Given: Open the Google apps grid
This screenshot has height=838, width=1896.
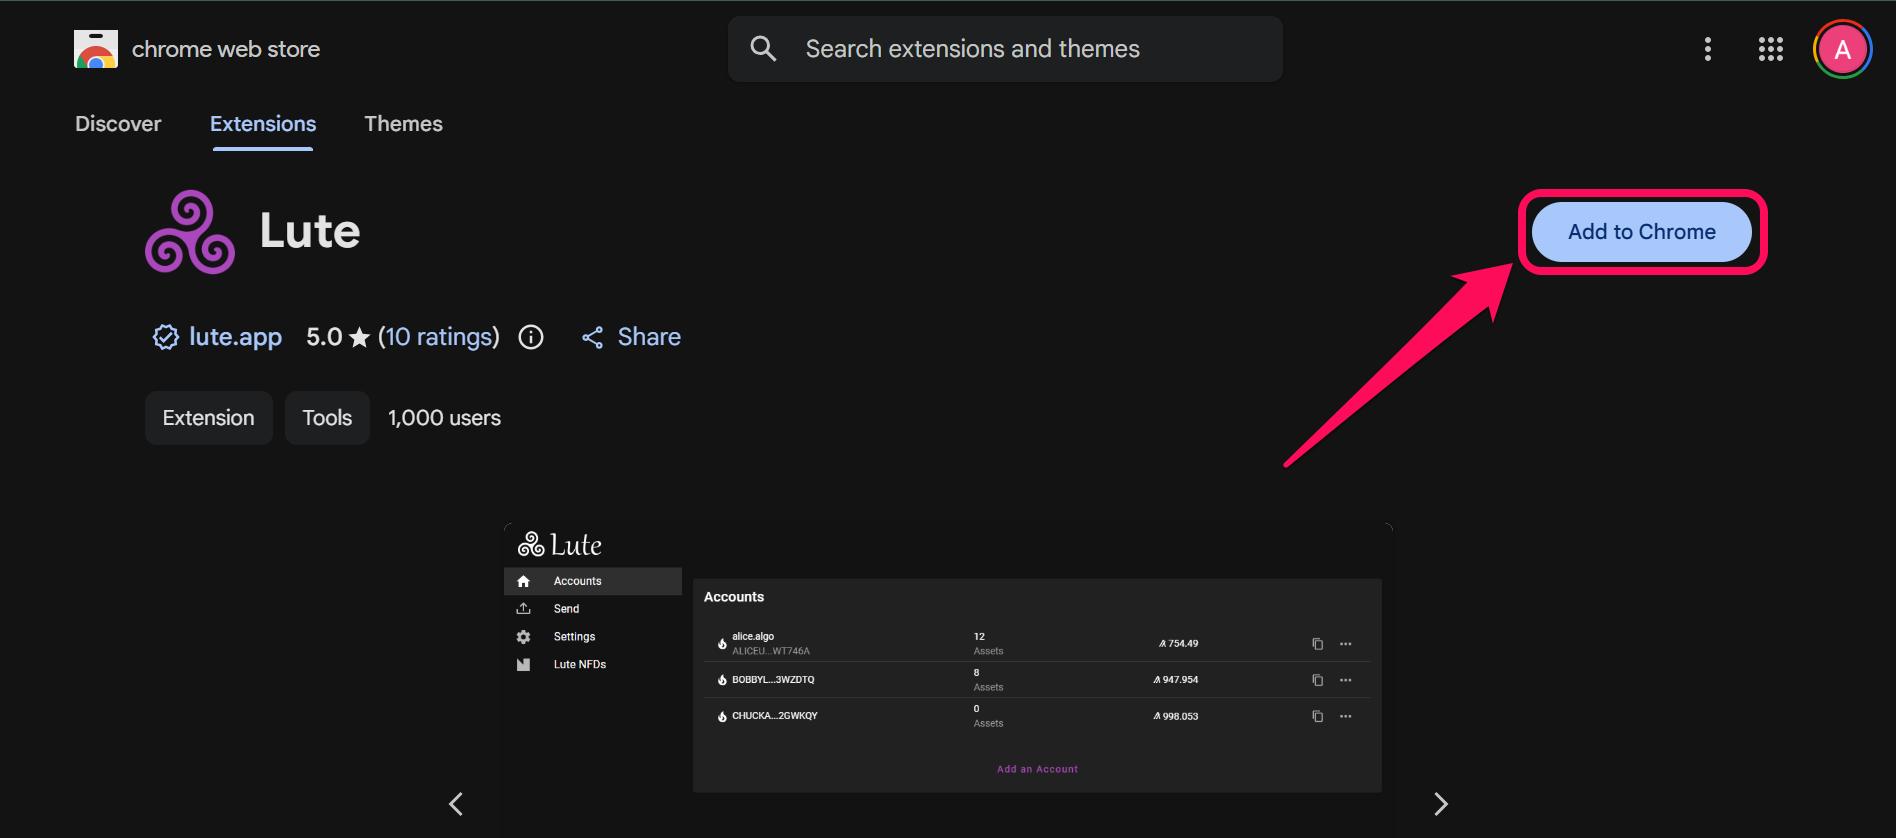Looking at the screenshot, I should [x=1771, y=49].
